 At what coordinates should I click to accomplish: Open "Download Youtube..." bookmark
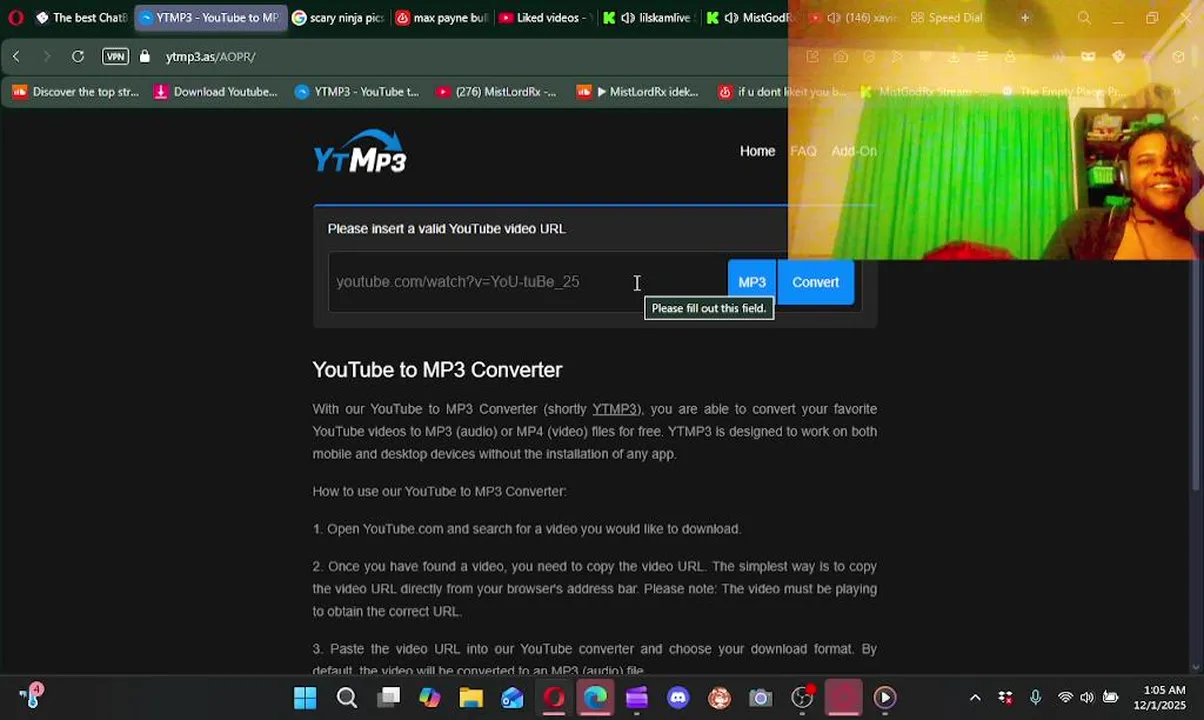[215, 92]
